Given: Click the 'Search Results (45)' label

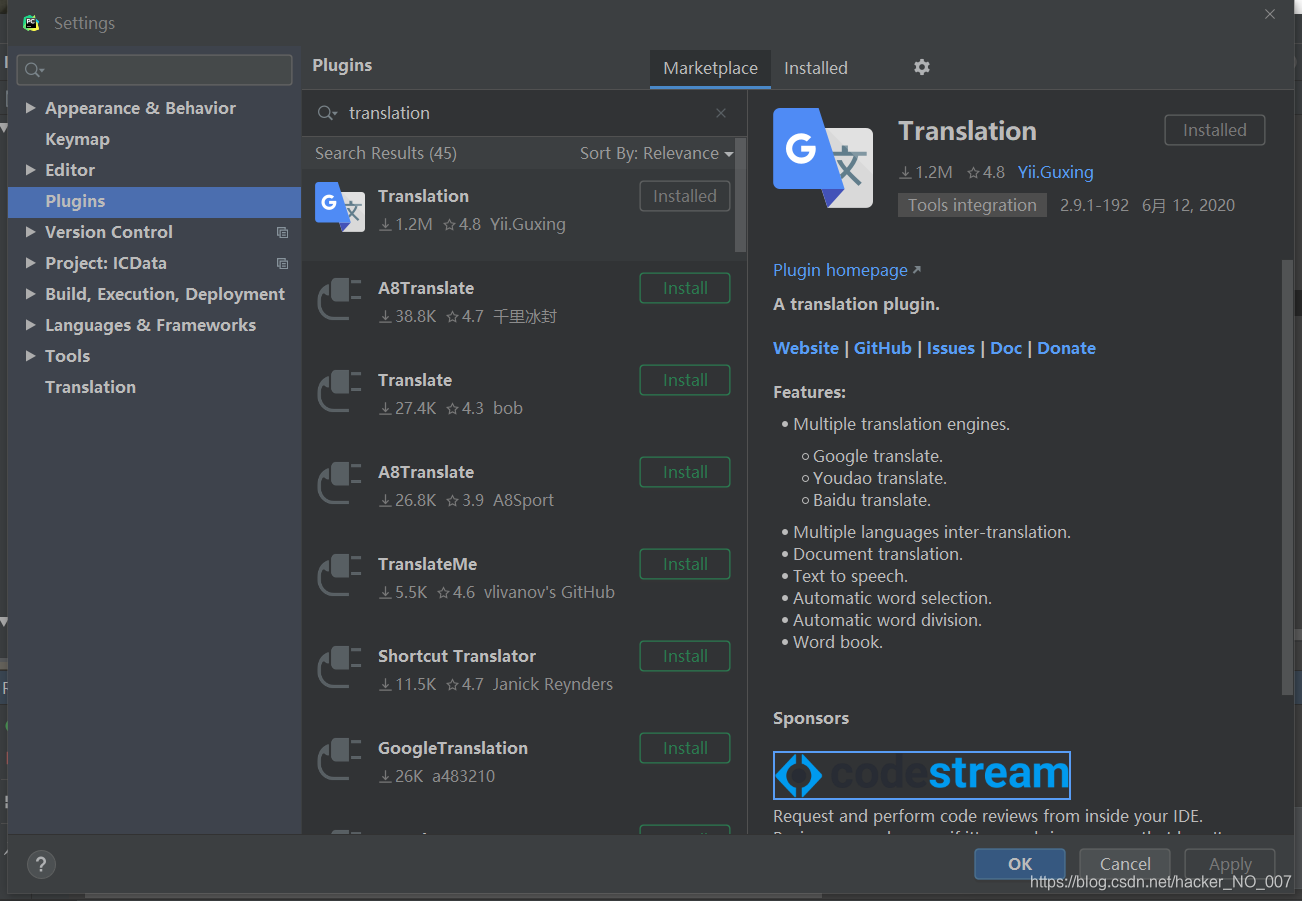Looking at the screenshot, I should pos(386,153).
